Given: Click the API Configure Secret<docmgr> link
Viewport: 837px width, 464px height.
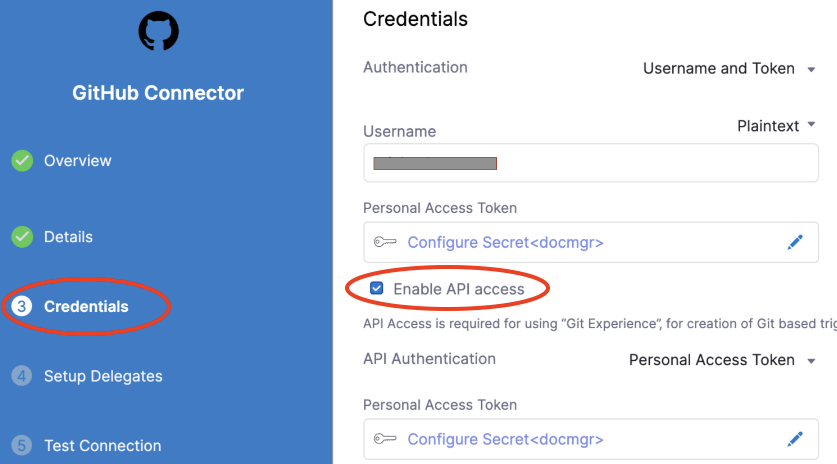Looking at the screenshot, I should 505,439.
